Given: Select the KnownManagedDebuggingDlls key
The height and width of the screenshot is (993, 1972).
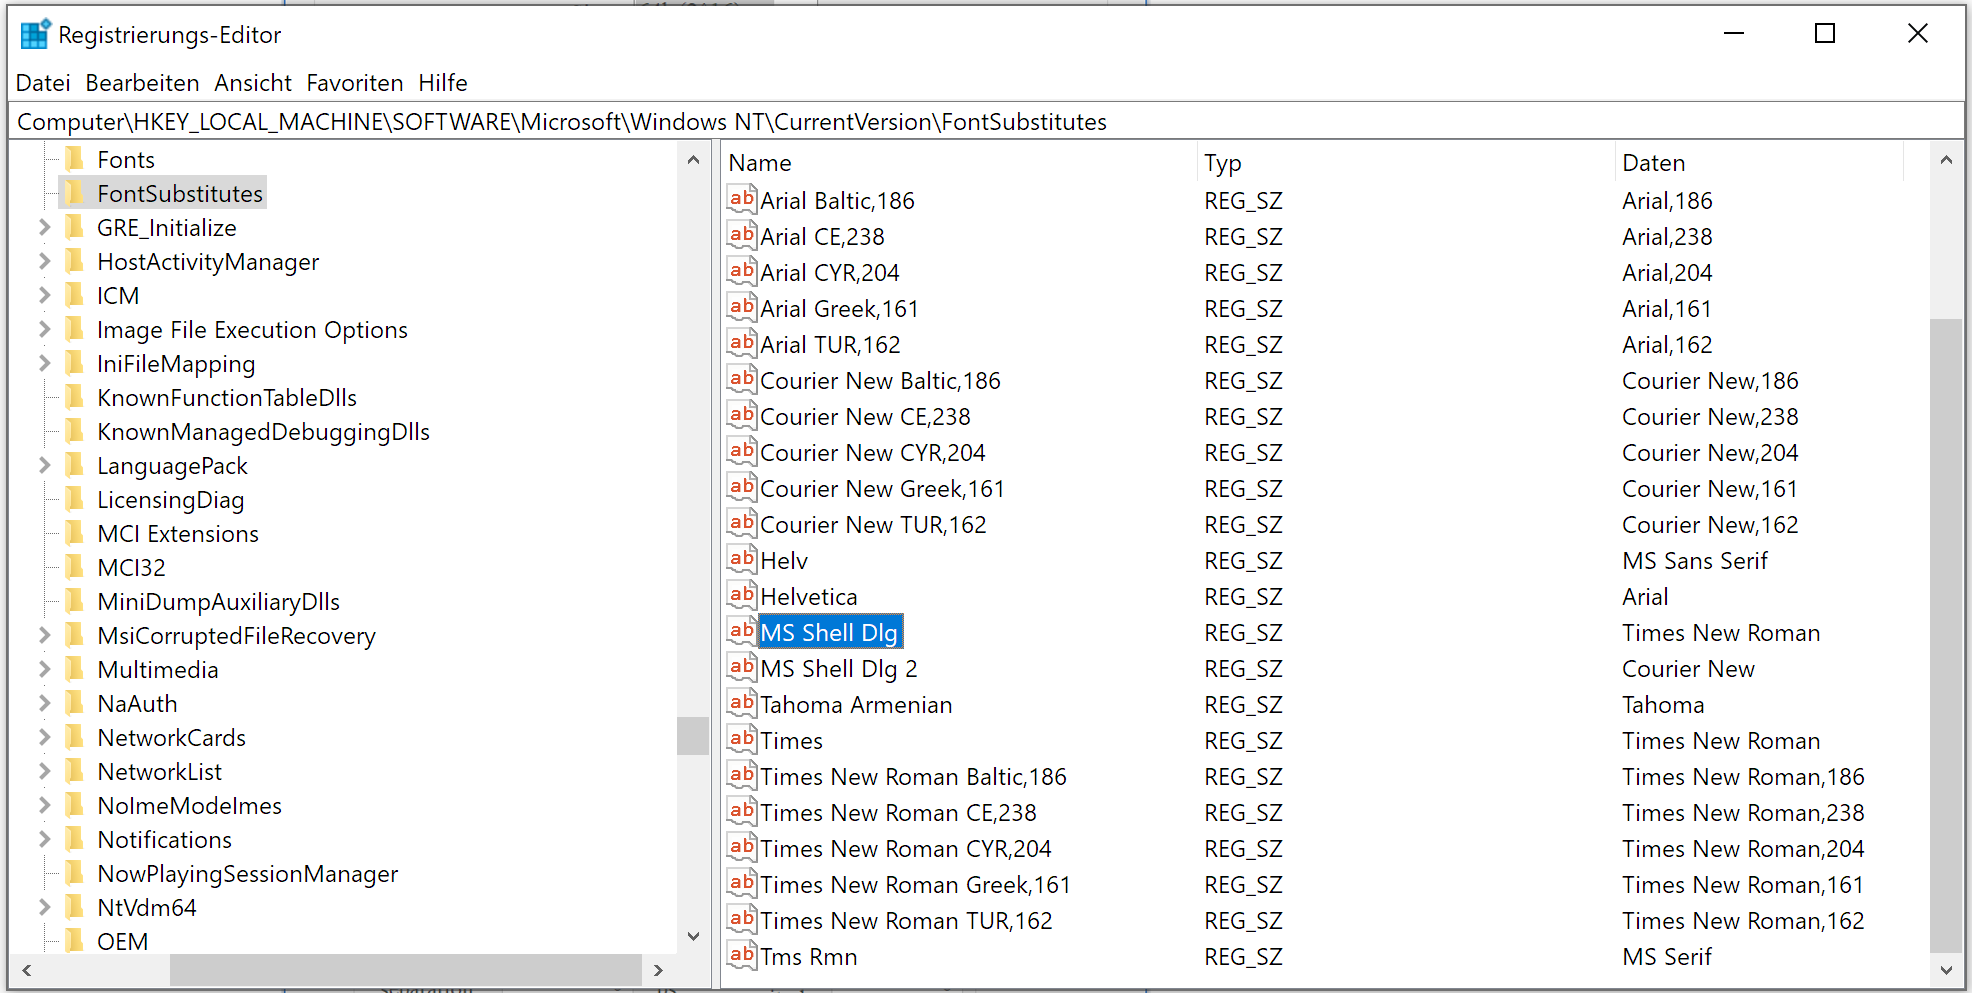Looking at the screenshot, I should (263, 431).
